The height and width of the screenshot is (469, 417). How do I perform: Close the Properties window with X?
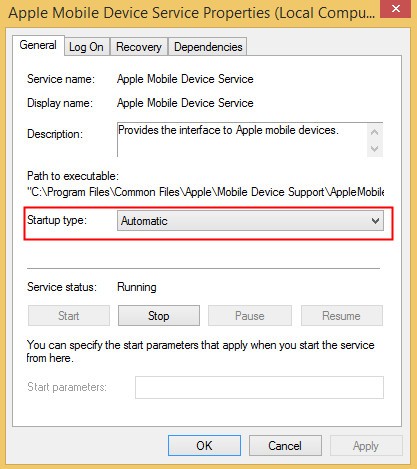396,9
